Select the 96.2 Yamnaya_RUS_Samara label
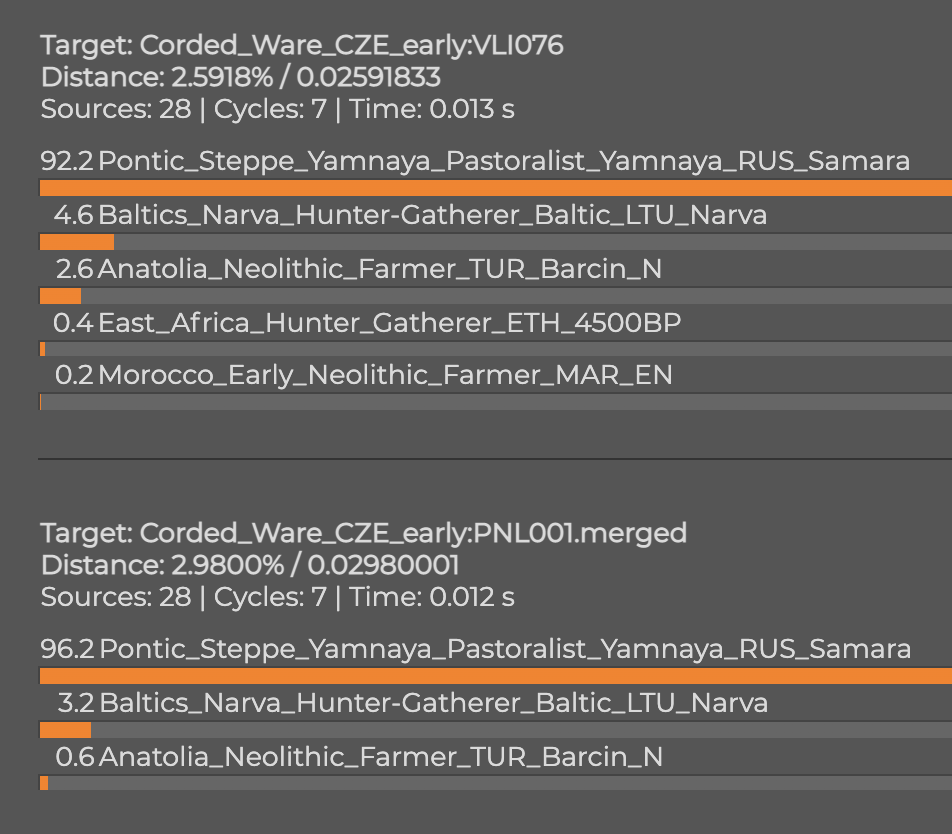 [475, 649]
